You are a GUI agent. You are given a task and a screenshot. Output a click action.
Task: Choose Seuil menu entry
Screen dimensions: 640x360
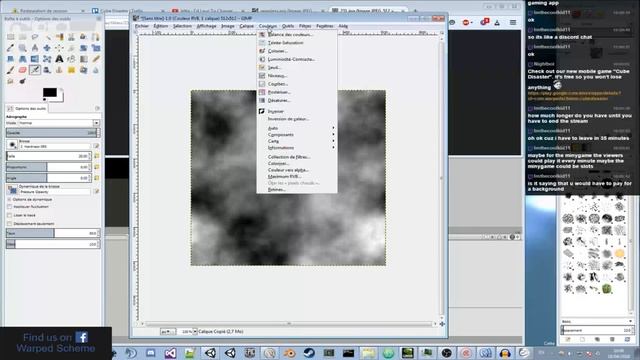pyautogui.click(x=297, y=67)
